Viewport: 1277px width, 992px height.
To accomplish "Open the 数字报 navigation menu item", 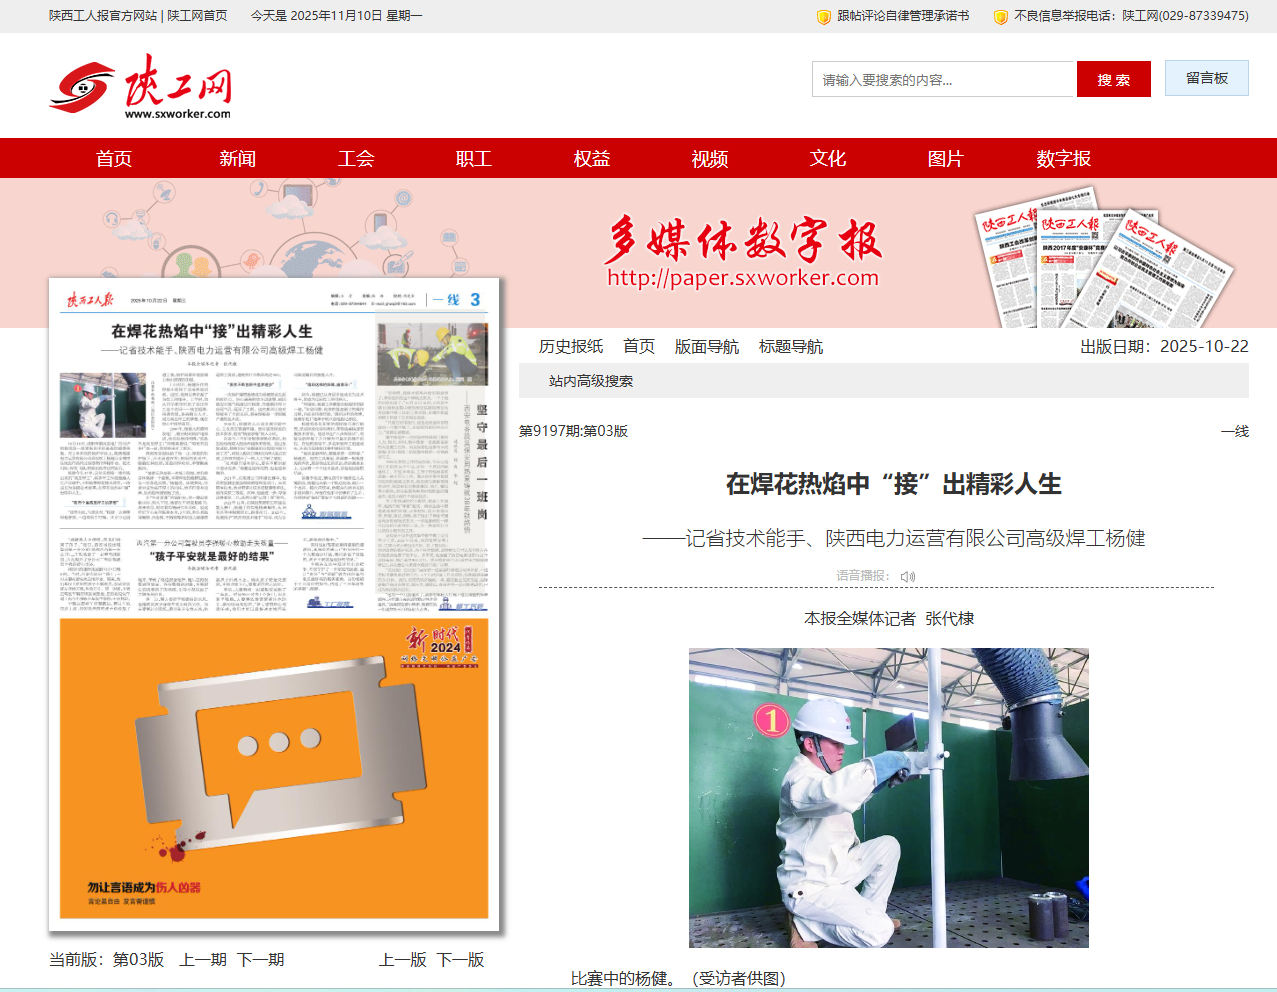I will (x=1063, y=159).
